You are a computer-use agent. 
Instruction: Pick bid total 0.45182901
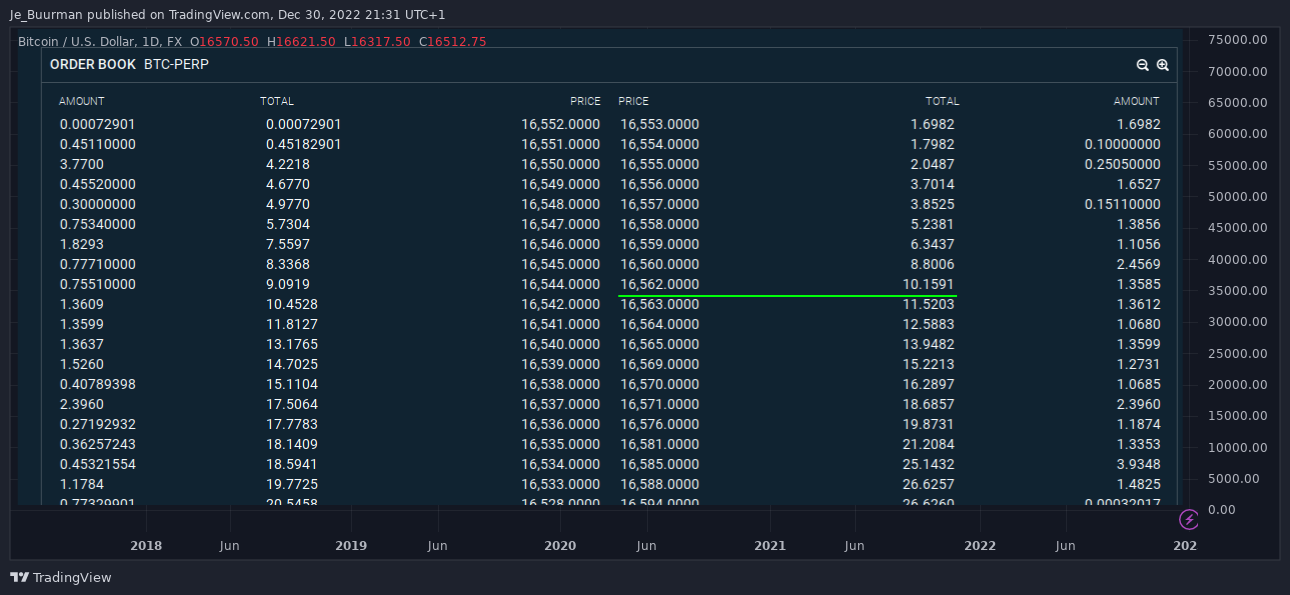tap(304, 144)
